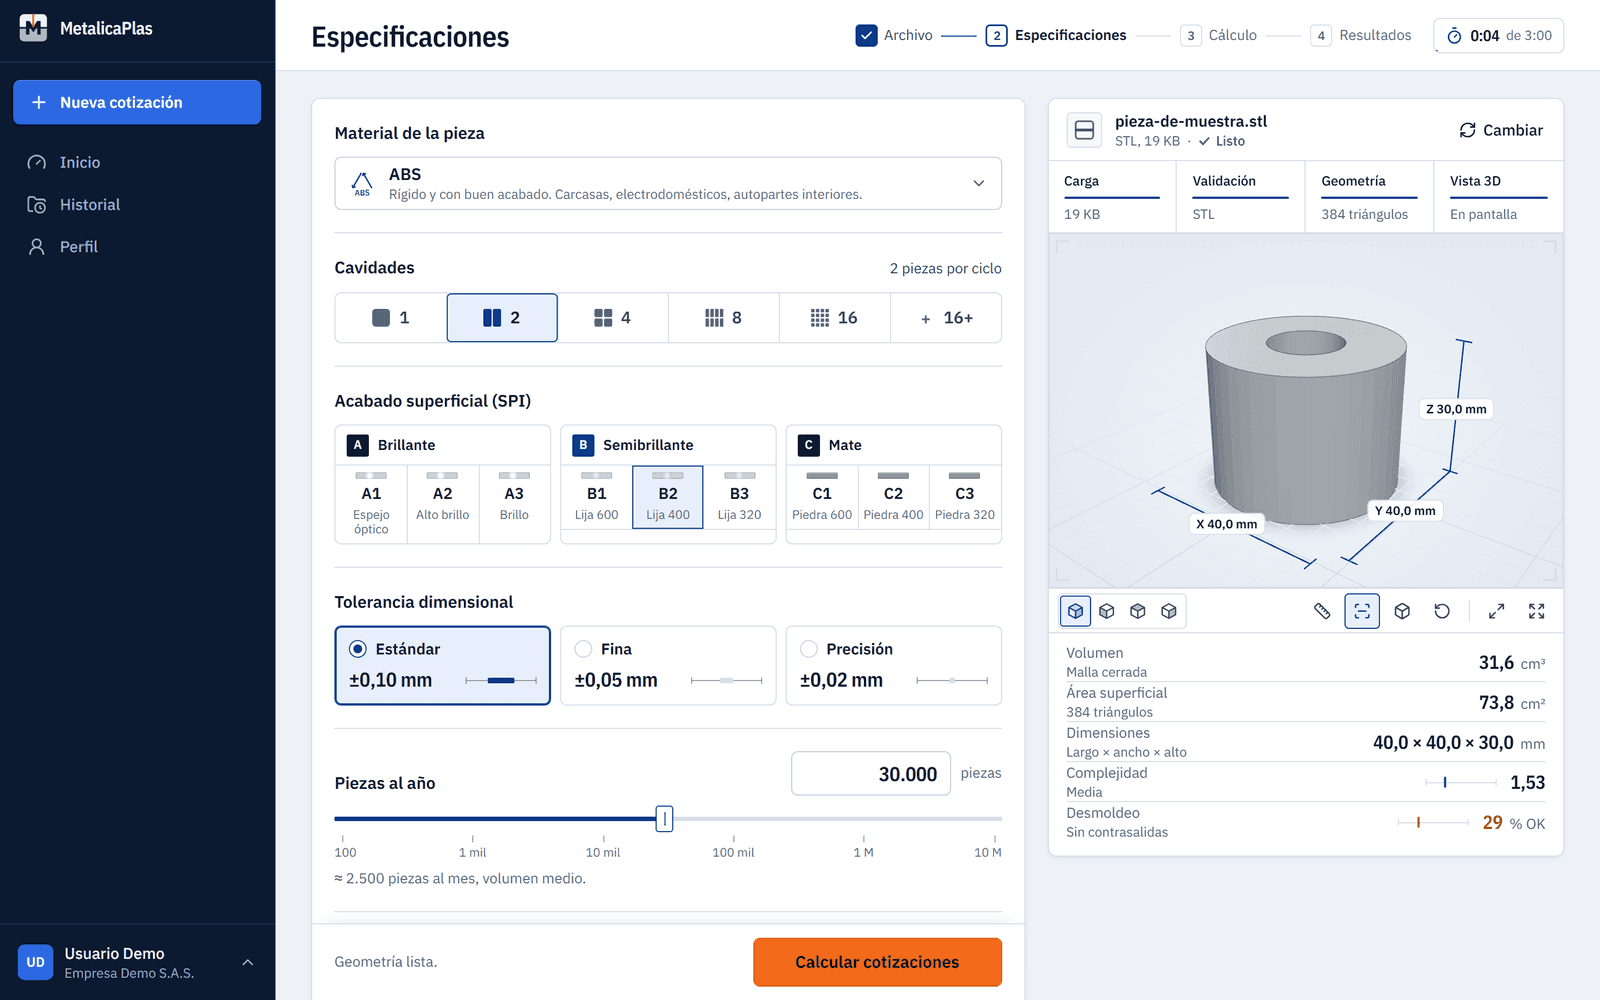The width and height of the screenshot is (1600, 1000).
Task: Select A1 Espejo óptico finish
Action: coord(371,504)
